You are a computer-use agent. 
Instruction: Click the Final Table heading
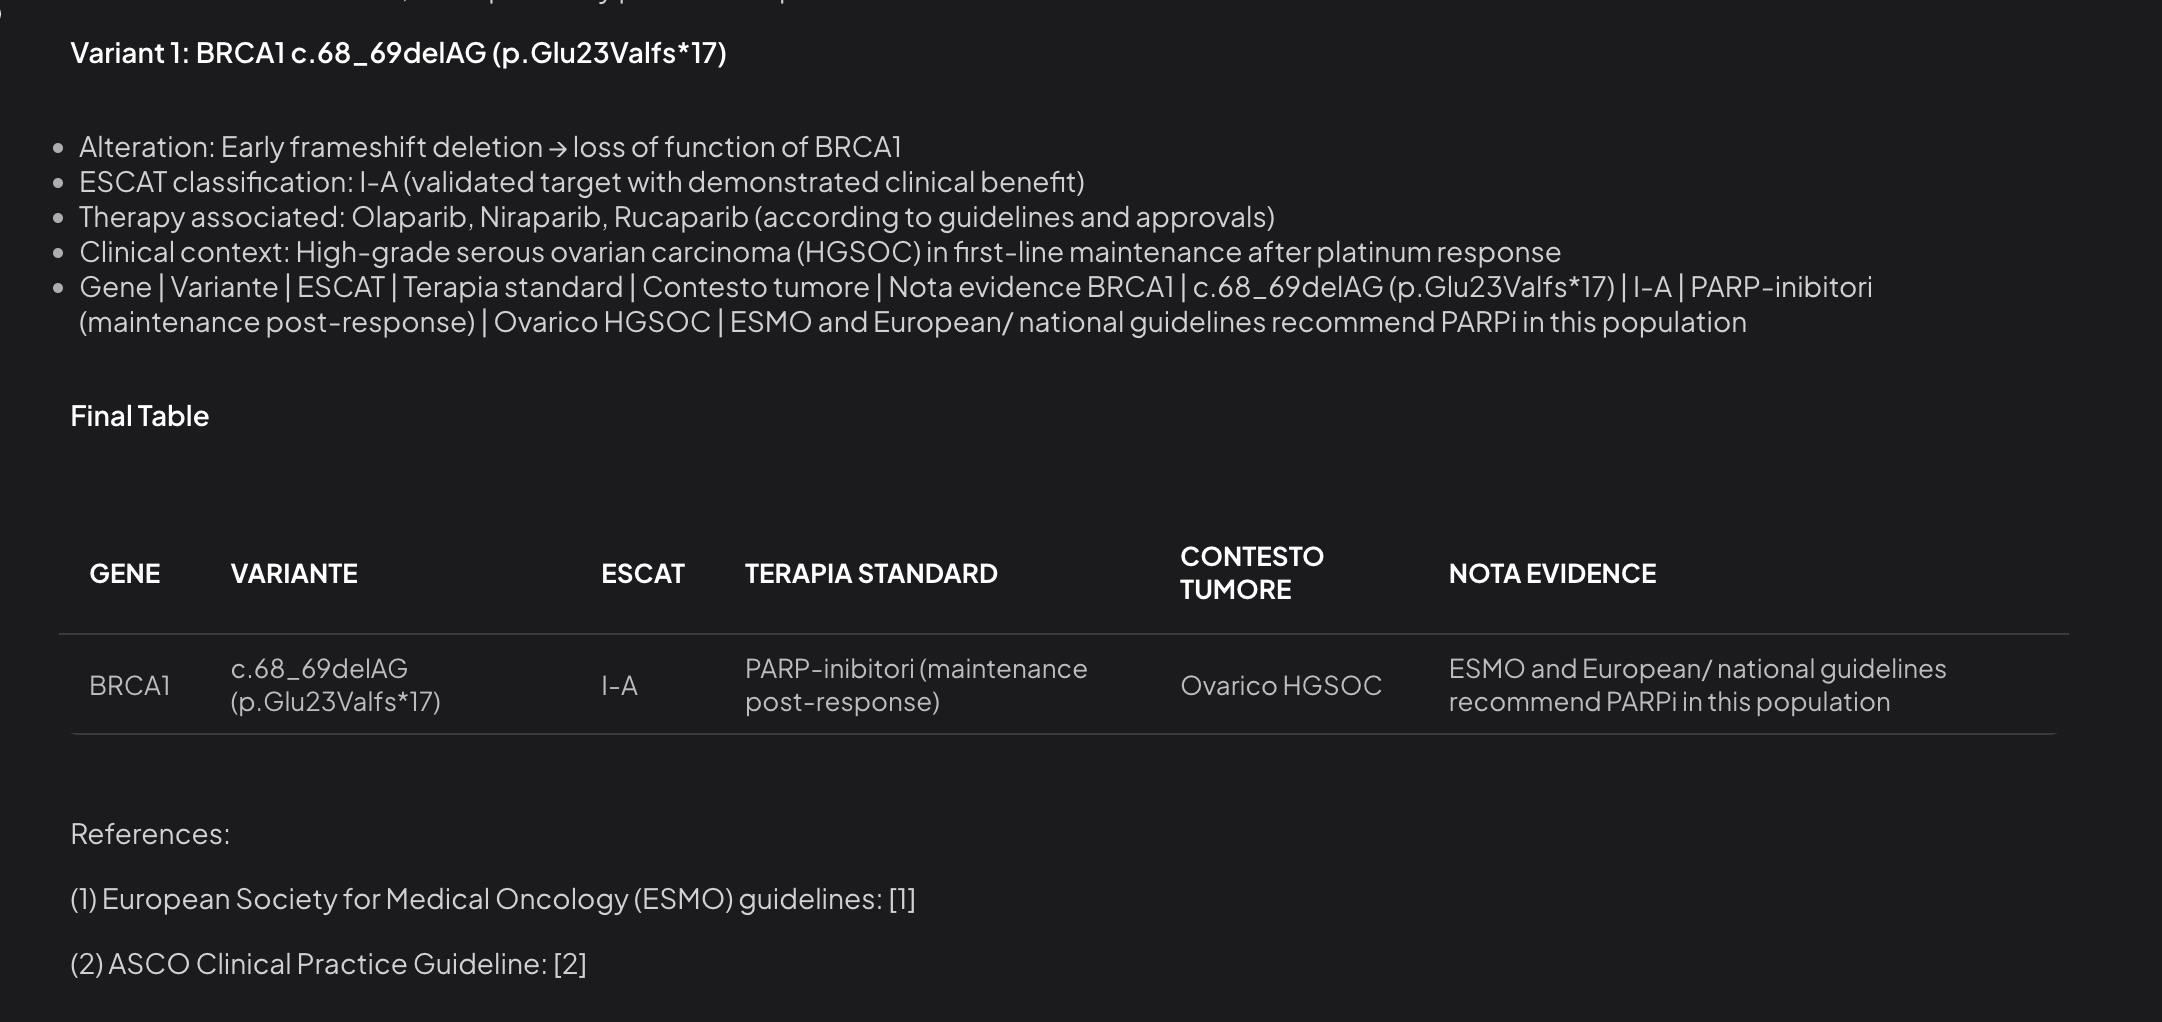pos(139,416)
